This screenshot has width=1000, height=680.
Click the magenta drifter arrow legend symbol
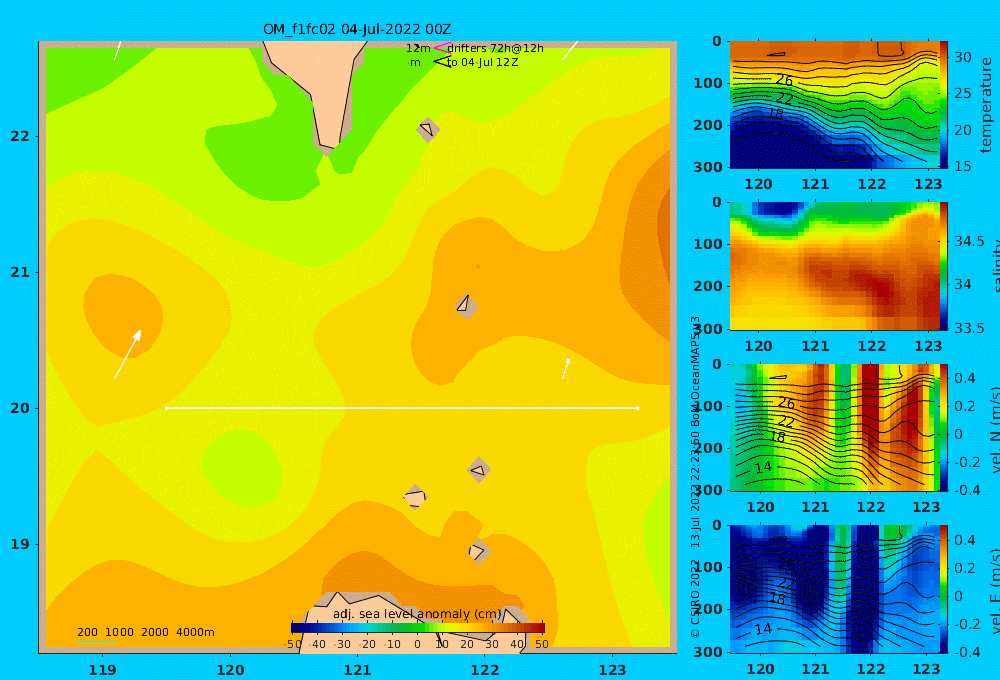coord(441,48)
